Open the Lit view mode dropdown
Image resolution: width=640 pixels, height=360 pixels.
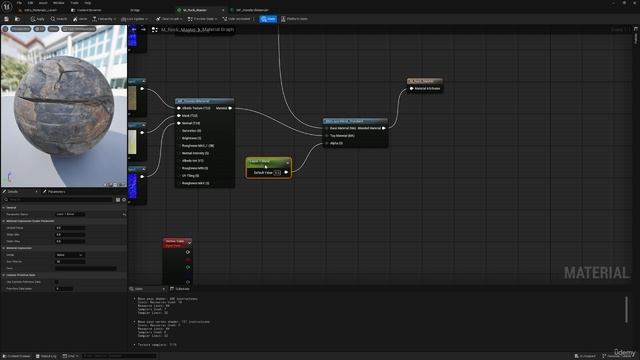tap(40, 29)
